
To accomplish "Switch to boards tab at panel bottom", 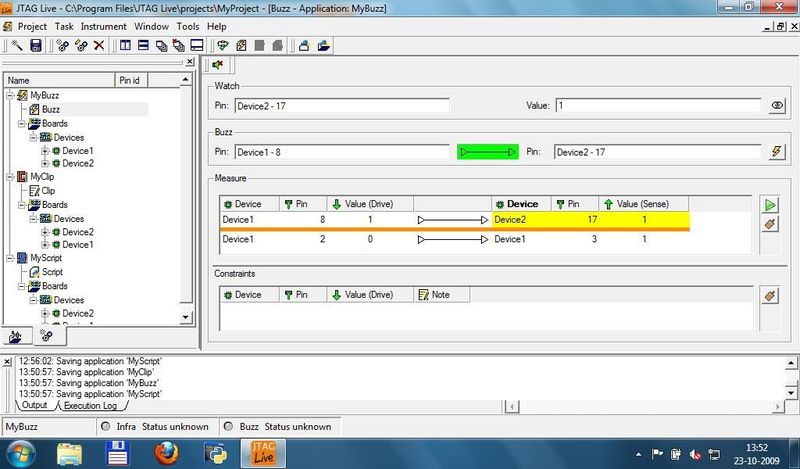I will [16, 336].
